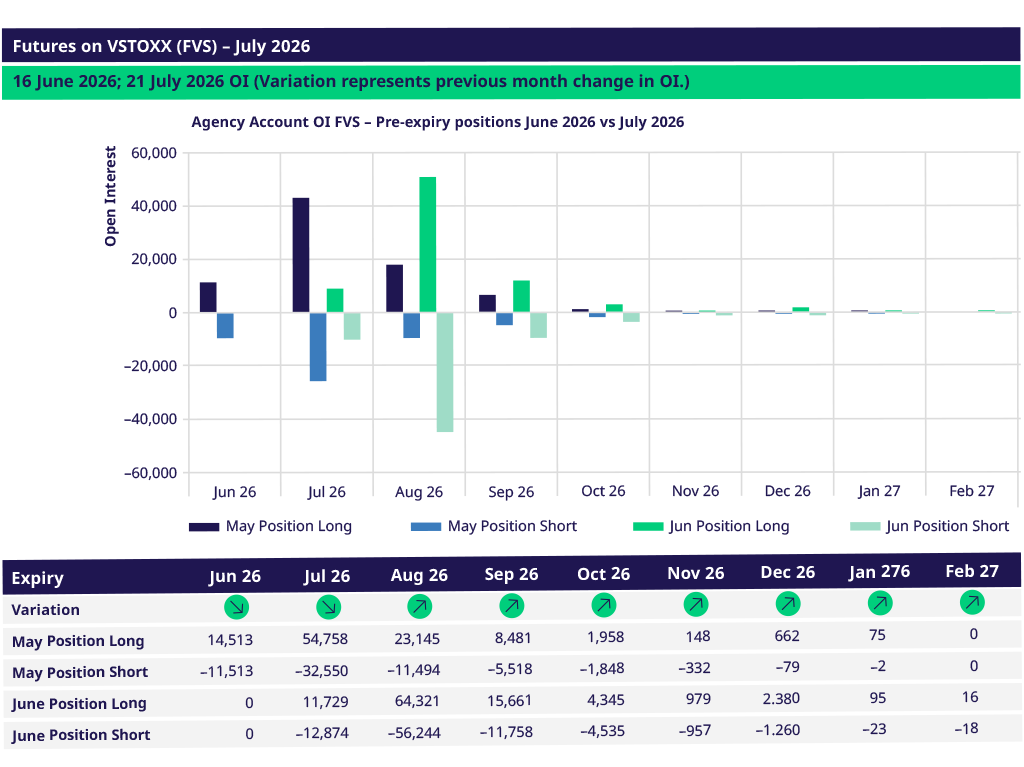Select the light green Aug 26 short bar
This screenshot has height=767, width=1024.
pyautogui.click(x=445, y=372)
